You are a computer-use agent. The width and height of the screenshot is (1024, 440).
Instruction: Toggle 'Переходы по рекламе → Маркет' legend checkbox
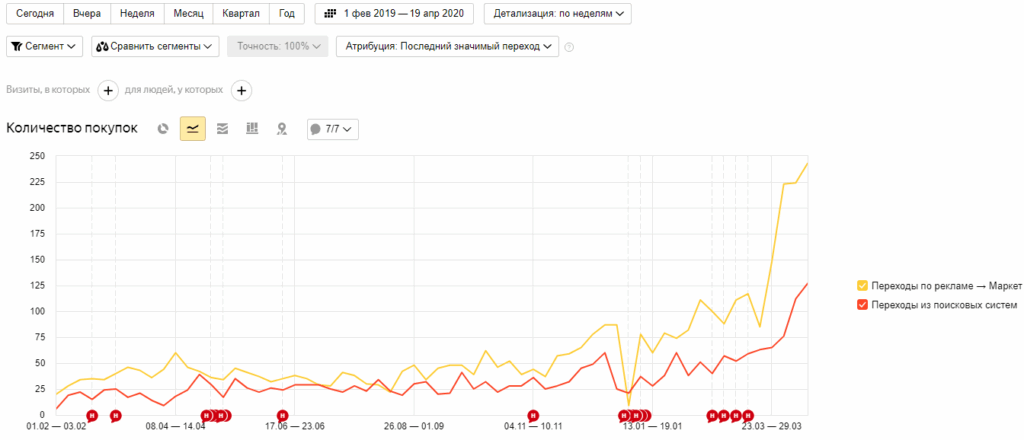pos(863,286)
